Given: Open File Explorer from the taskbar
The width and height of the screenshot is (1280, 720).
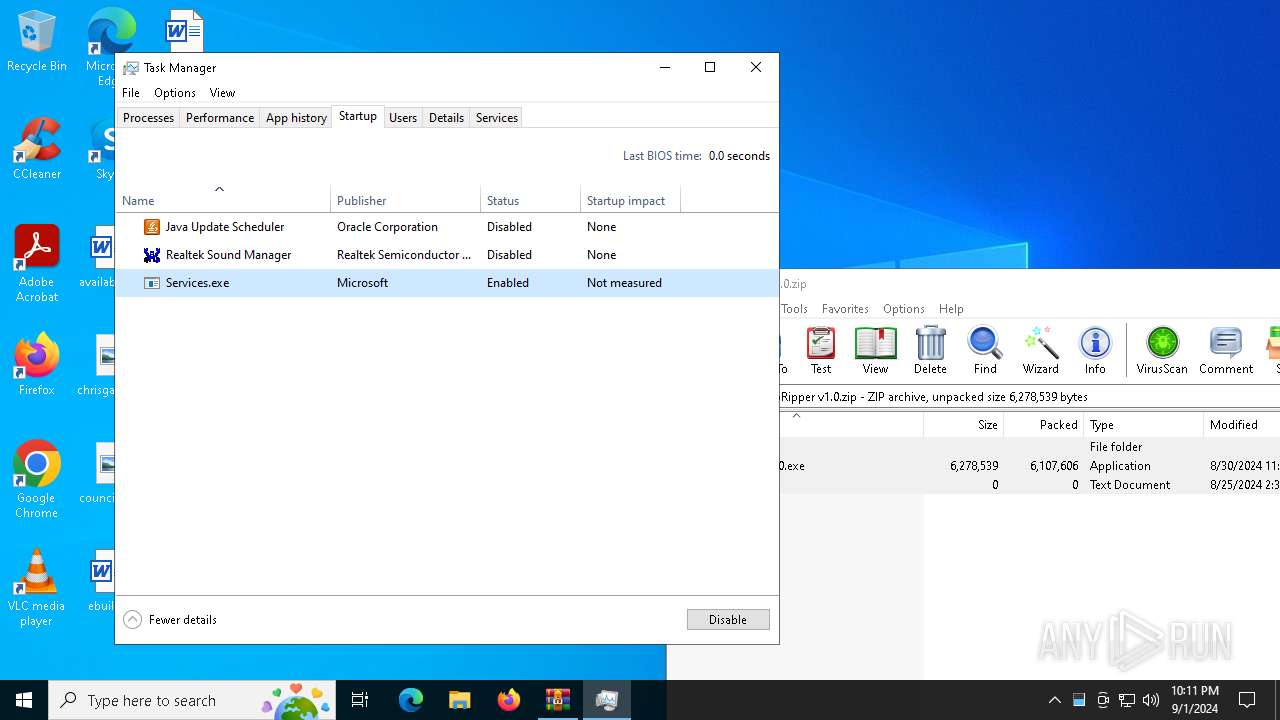Looking at the screenshot, I should pos(459,700).
